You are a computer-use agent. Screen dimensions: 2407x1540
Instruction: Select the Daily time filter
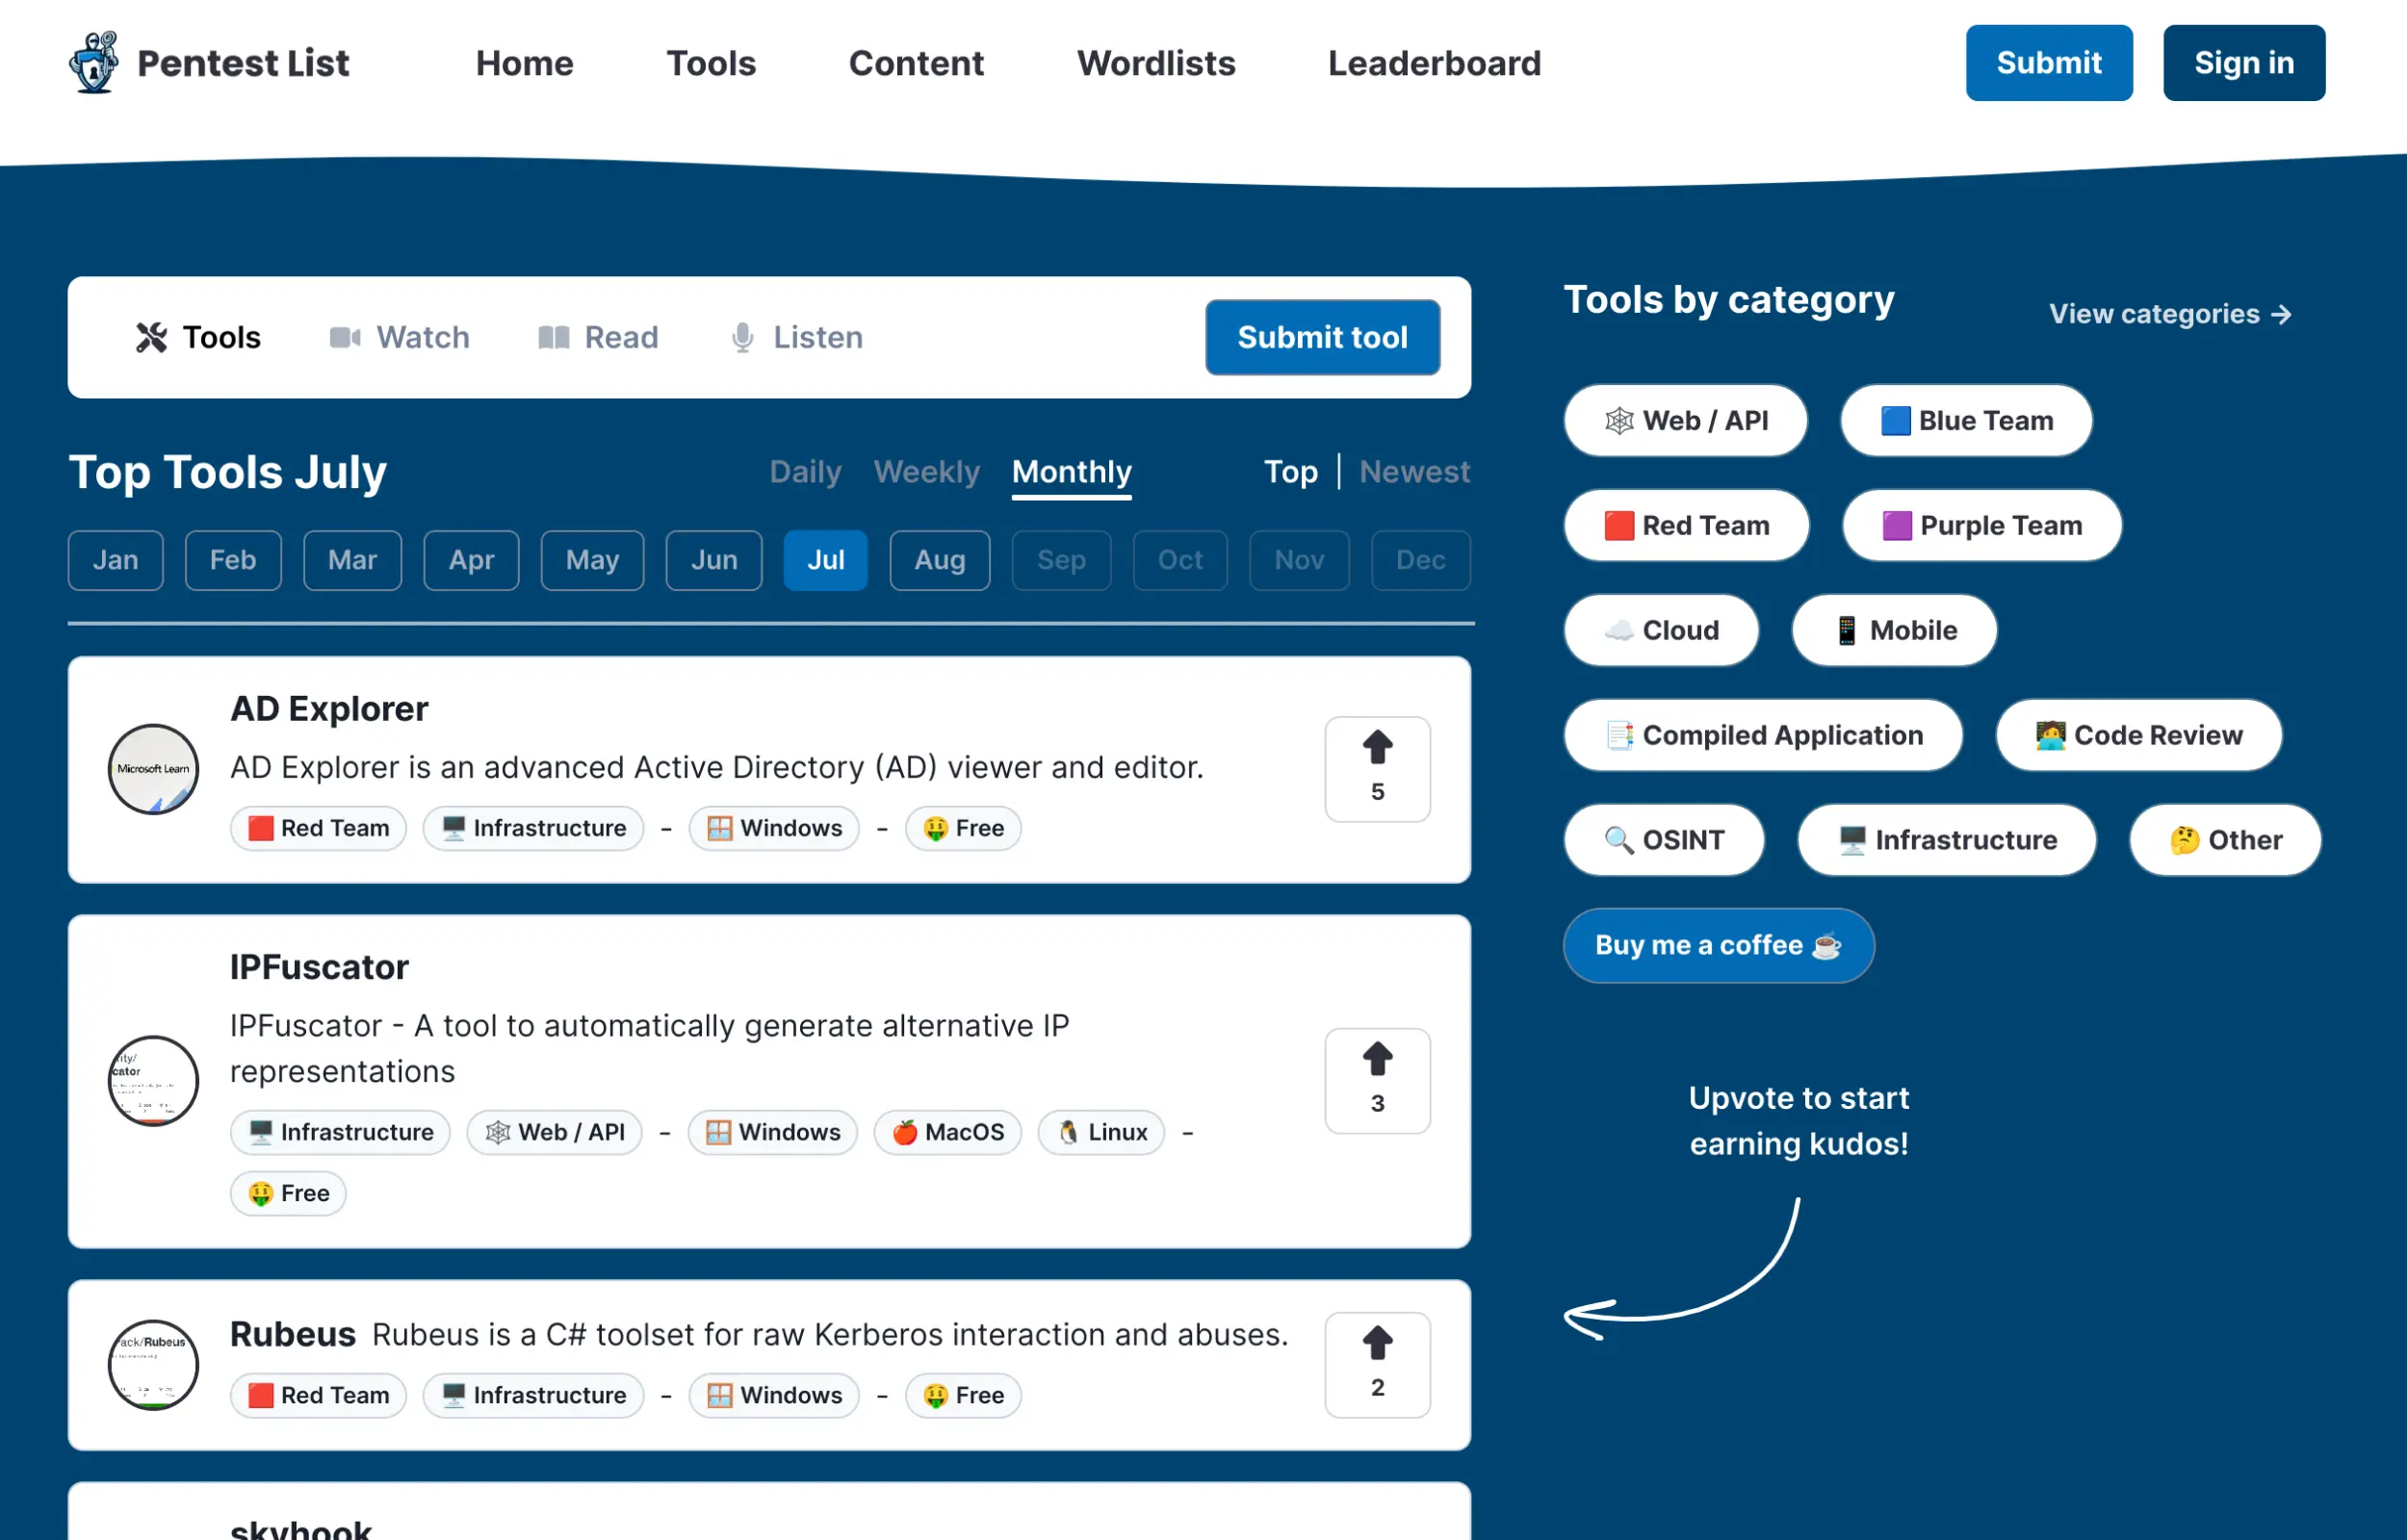click(805, 472)
